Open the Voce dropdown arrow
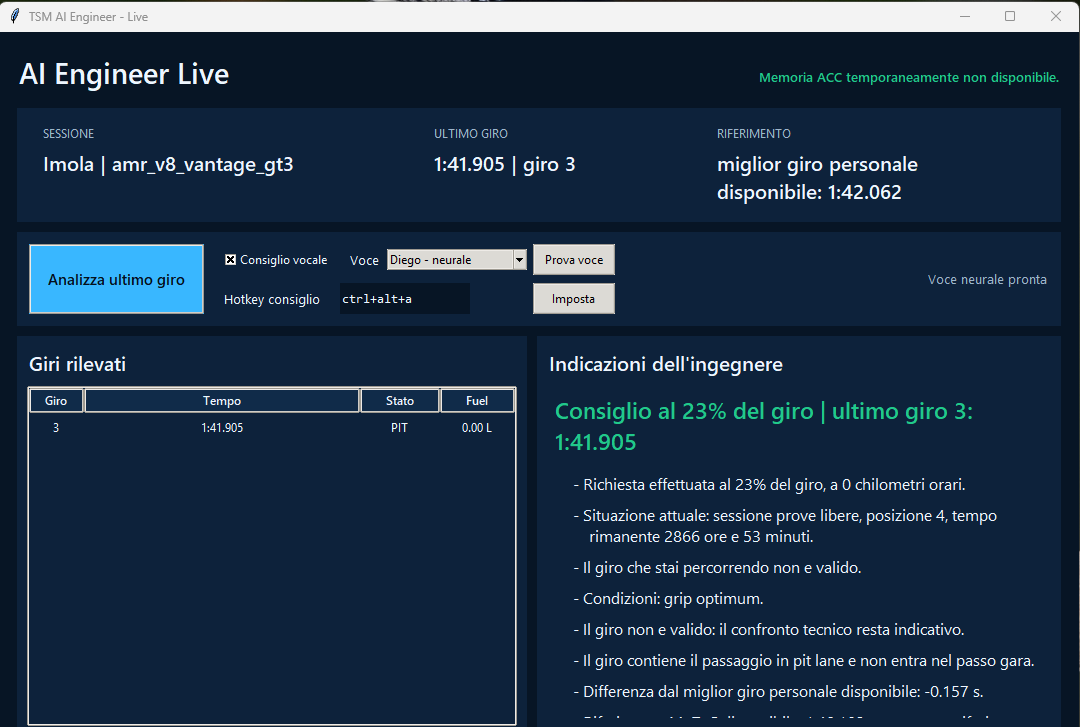 click(519, 260)
